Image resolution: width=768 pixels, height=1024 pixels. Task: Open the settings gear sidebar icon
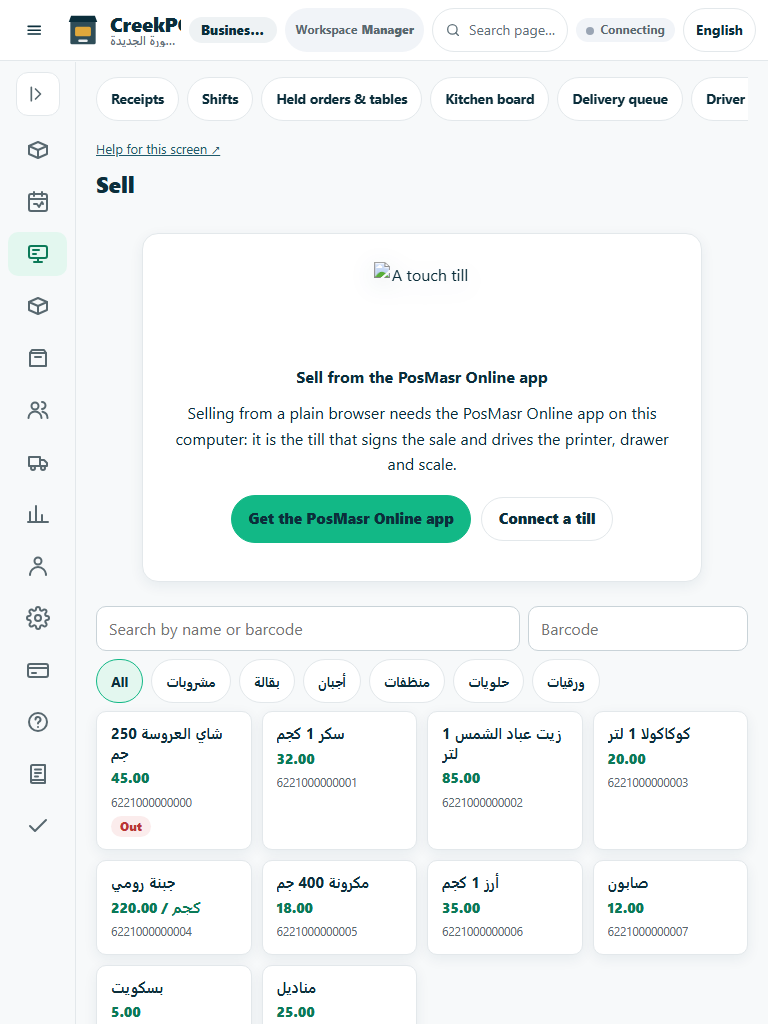click(x=38, y=618)
